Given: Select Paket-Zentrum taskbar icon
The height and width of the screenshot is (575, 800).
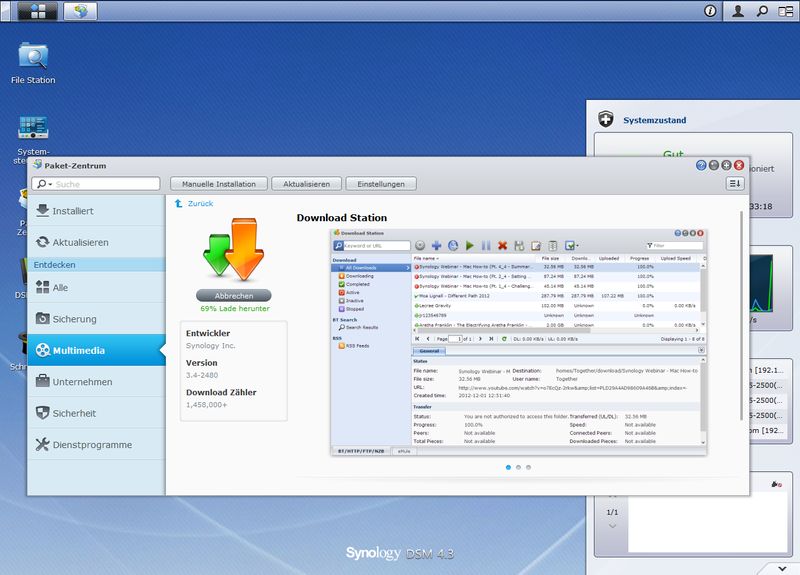Looking at the screenshot, I should point(80,11).
